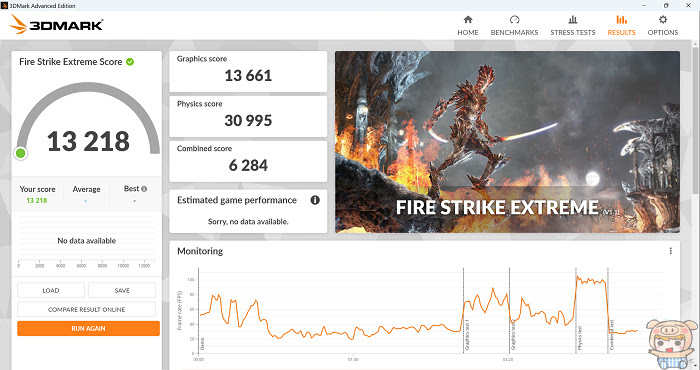Click the Home house icon
Viewport: 700px width, 370px height.
468,20
